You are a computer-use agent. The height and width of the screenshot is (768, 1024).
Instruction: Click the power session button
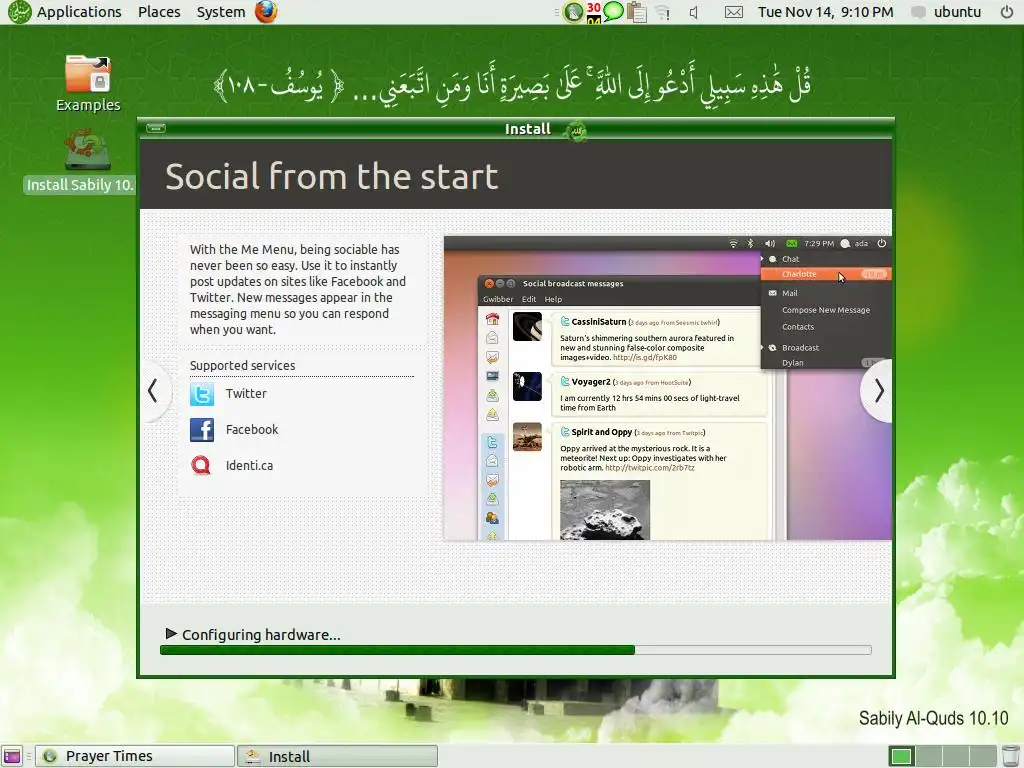1006,12
